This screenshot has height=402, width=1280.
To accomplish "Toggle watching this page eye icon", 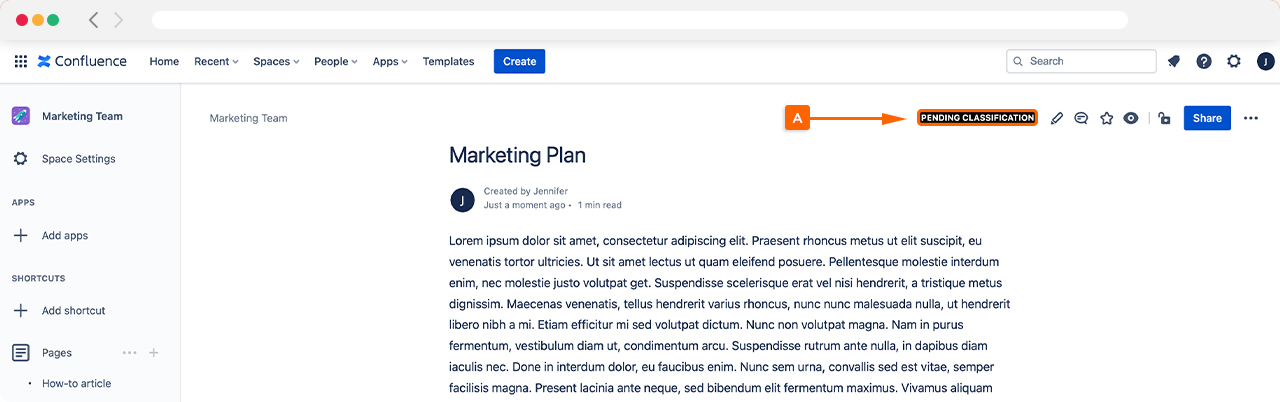I will pos(1131,118).
